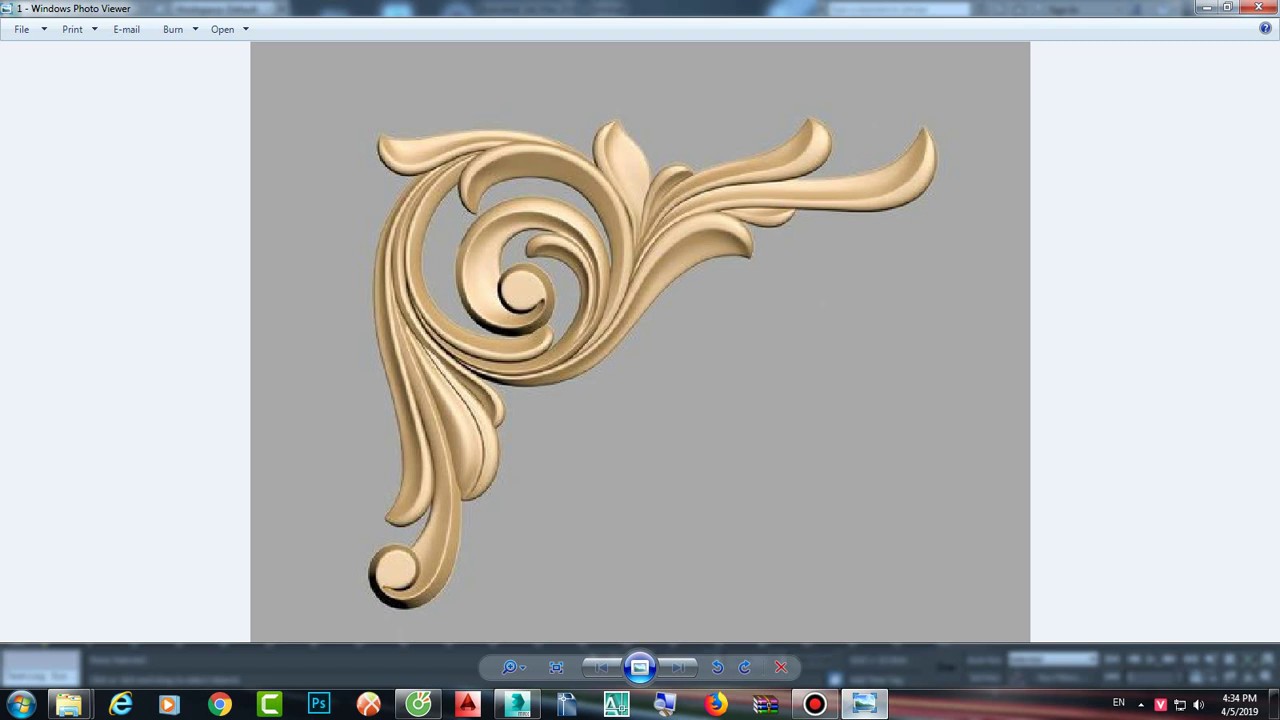Screen dimensions: 1280x720
Task: Click the screen recorder red dot icon
Action: click(x=815, y=704)
